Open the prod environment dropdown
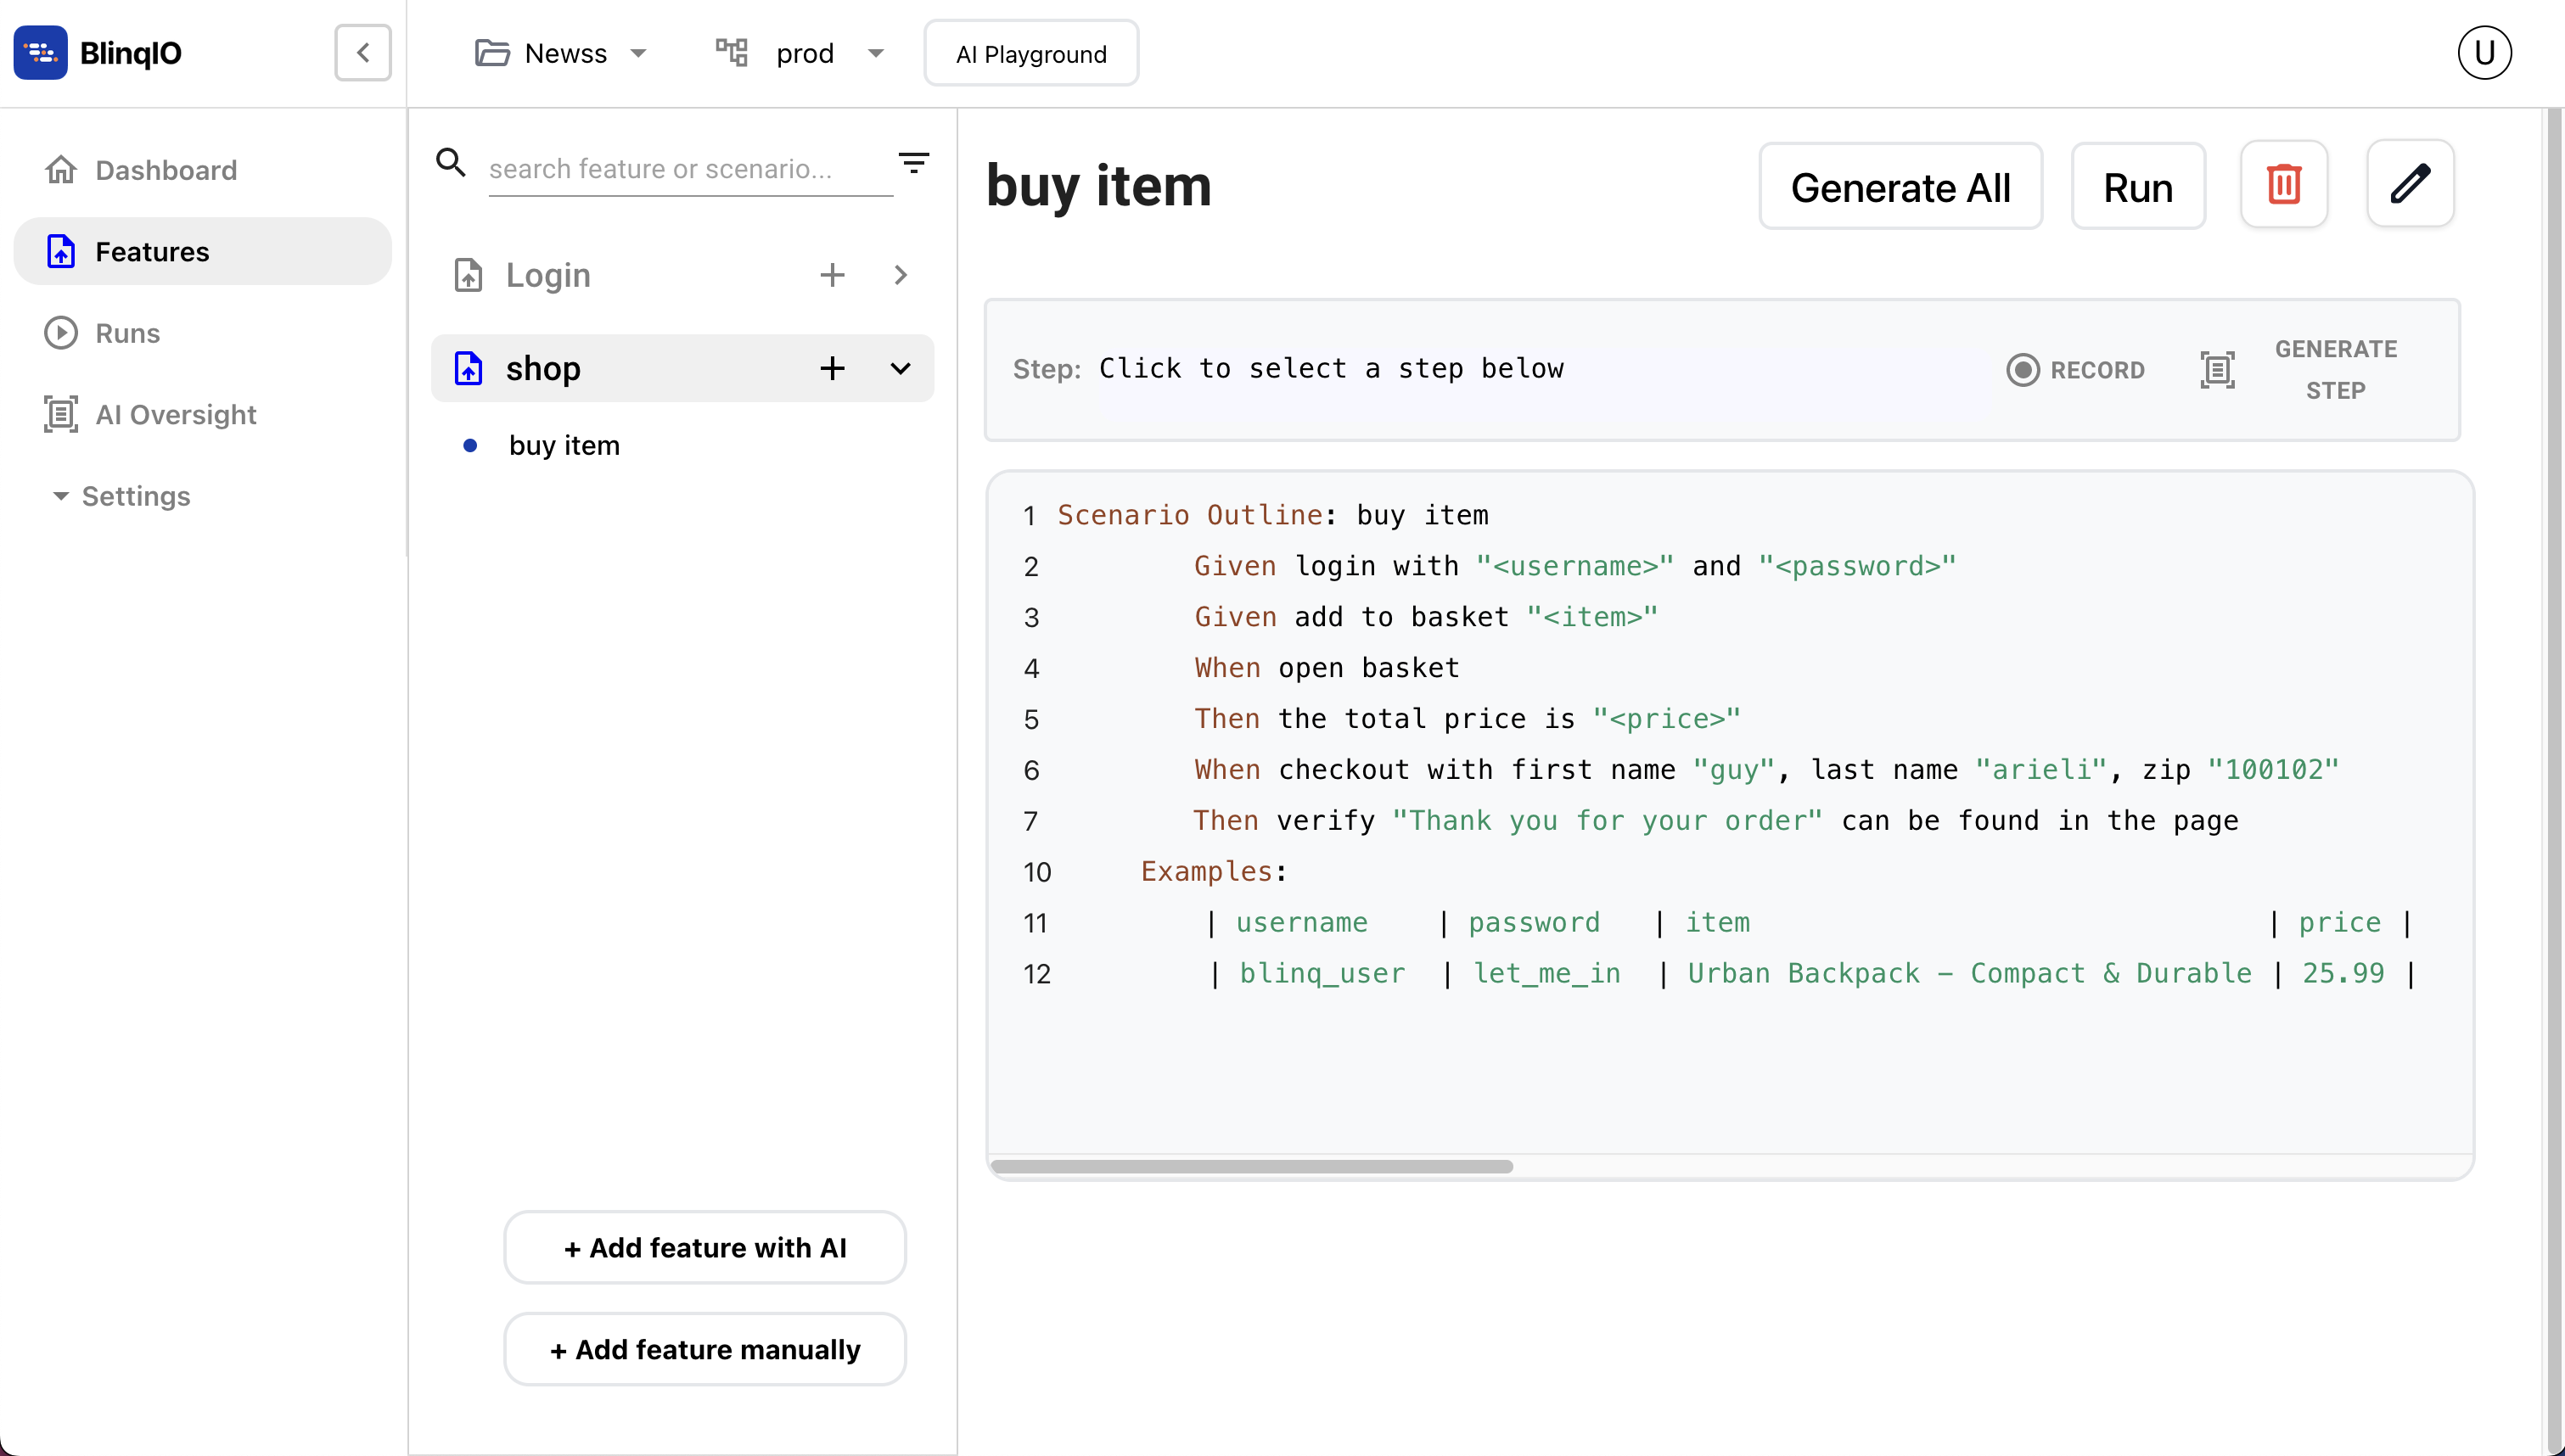 (876, 53)
